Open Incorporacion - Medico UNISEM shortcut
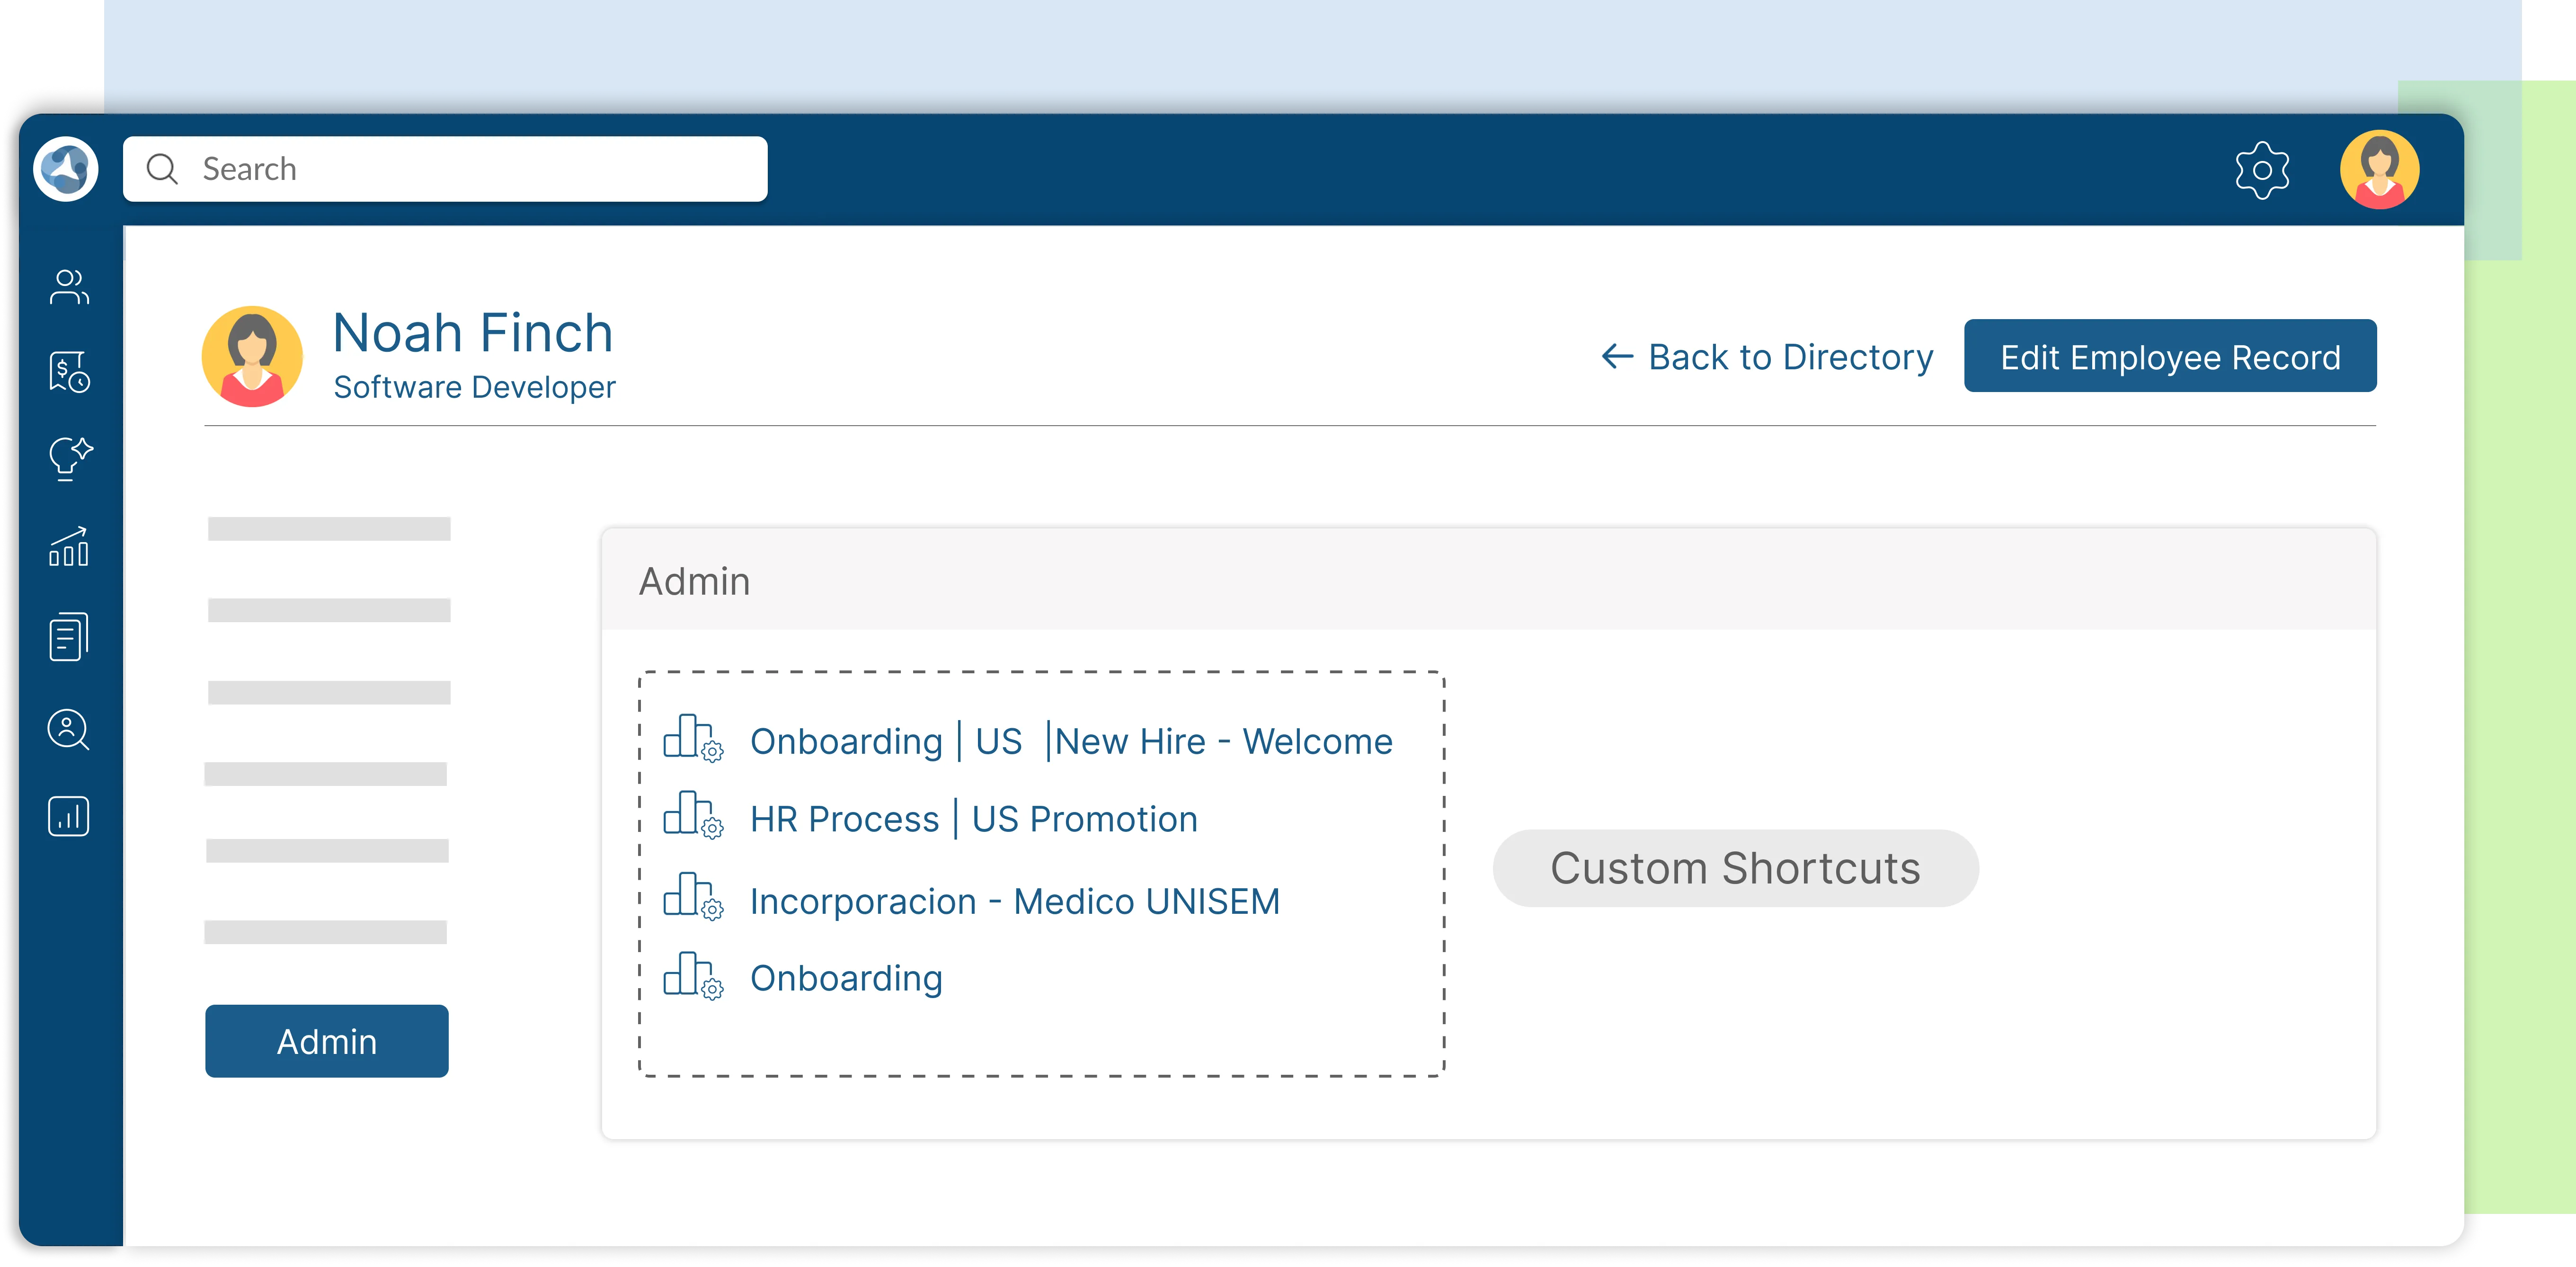Screen dimensions: 2576x1267 pos(1014,901)
